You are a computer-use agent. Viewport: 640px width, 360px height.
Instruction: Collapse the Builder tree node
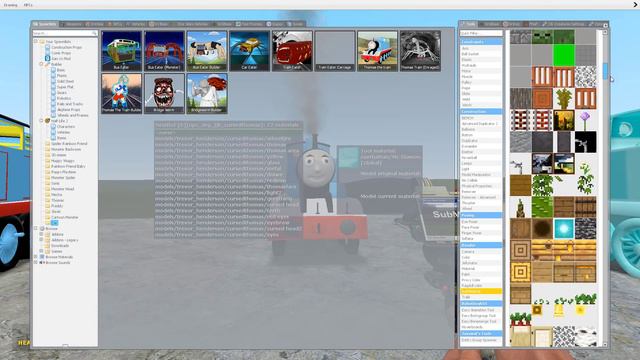(x=41, y=64)
